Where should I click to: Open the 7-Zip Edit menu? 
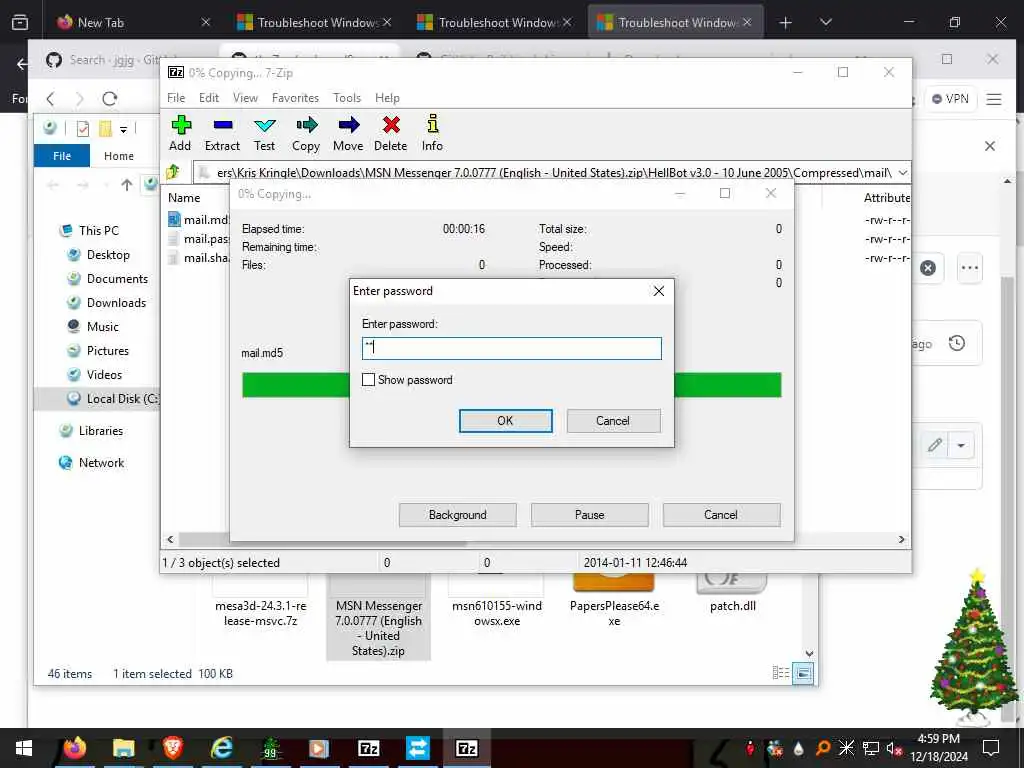point(209,98)
